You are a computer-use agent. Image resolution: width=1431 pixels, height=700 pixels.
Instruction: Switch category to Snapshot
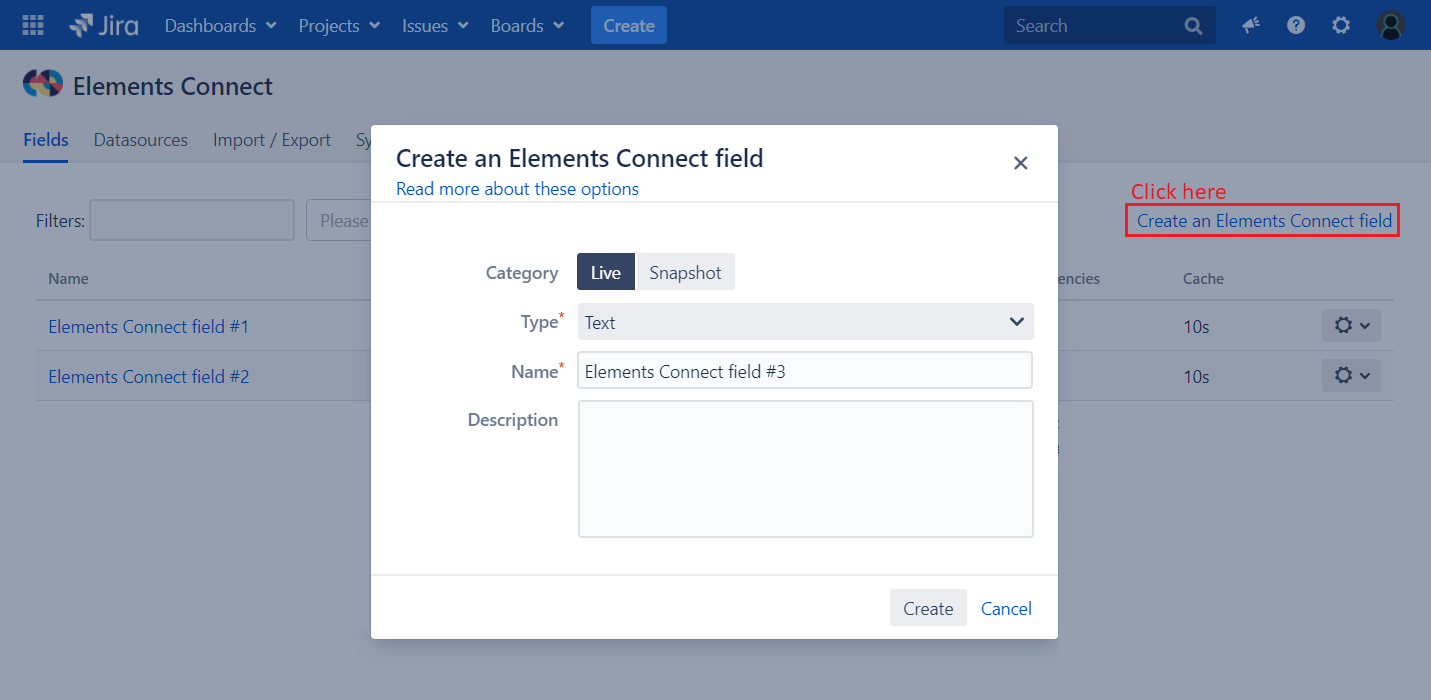click(x=685, y=272)
